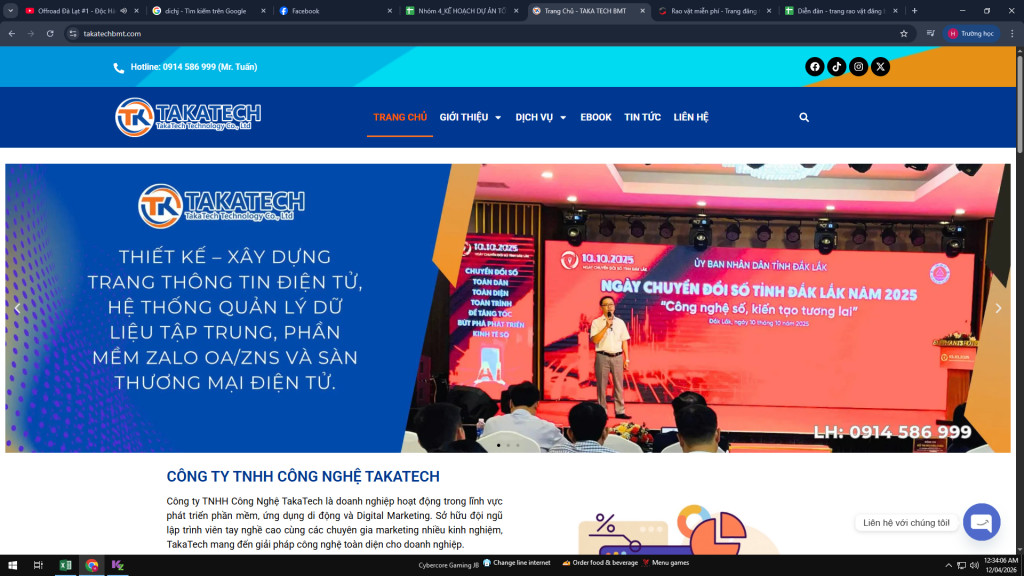Show next slide with right arrow
The height and width of the screenshot is (576, 1024).
[997, 308]
